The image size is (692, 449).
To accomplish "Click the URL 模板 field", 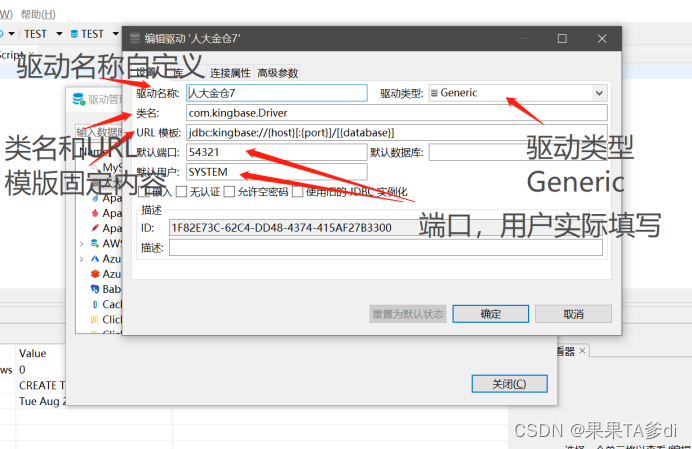I will pyautogui.click(x=397, y=133).
